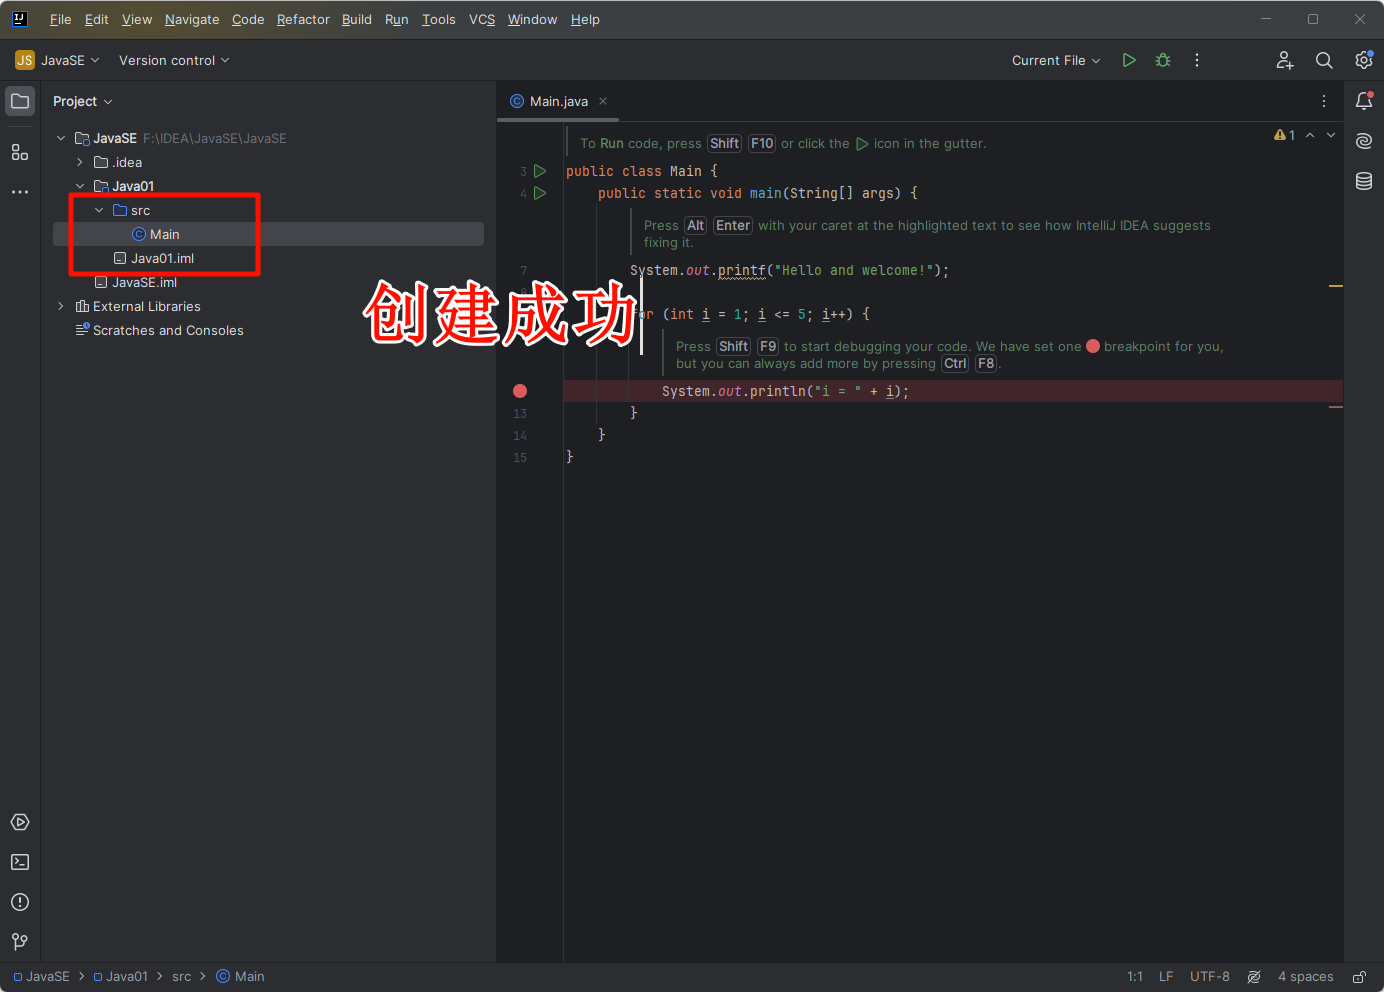Open the AI Assistant spiral icon
Viewport: 1384px width, 992px height.
pyautogui.click(x=1364, y=141)
